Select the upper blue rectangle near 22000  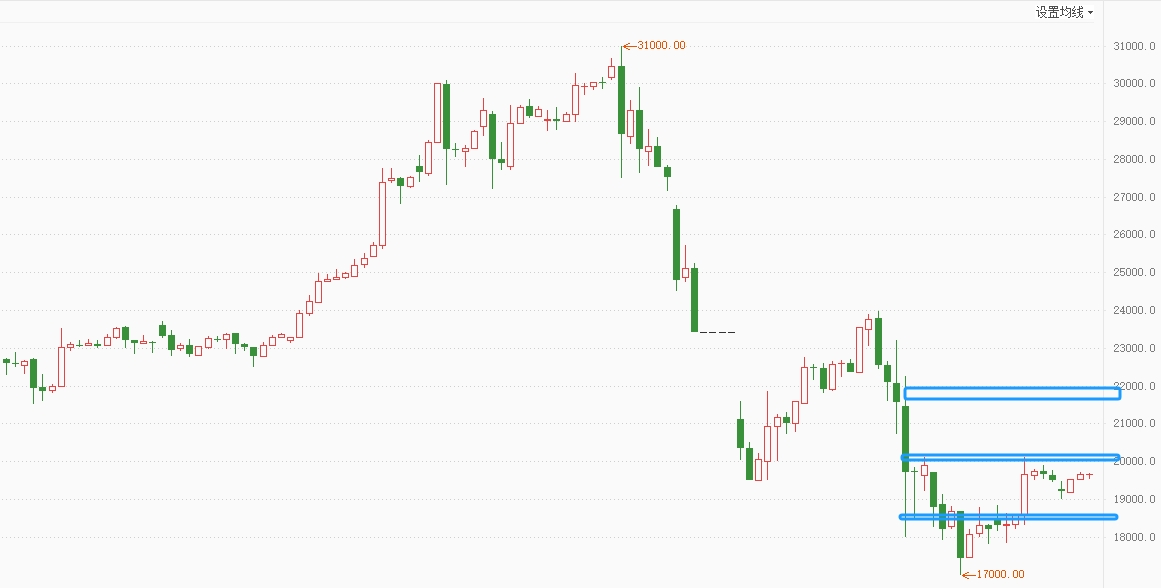1011,393
